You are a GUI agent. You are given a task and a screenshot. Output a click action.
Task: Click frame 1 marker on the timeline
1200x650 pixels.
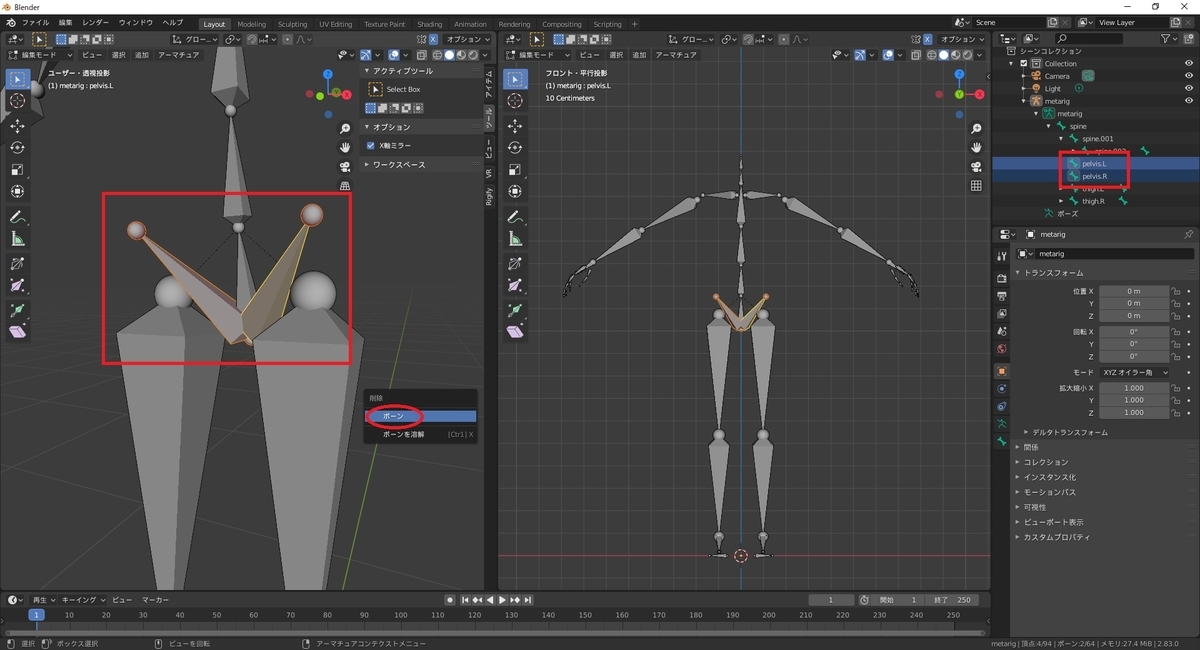pos(37,615)
